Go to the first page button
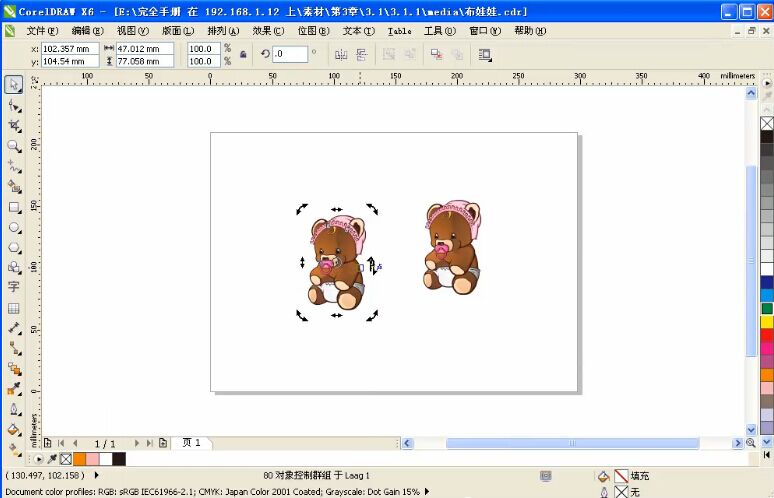The height and width of the screenshot is (498, 774). click(x=61, y=443)
